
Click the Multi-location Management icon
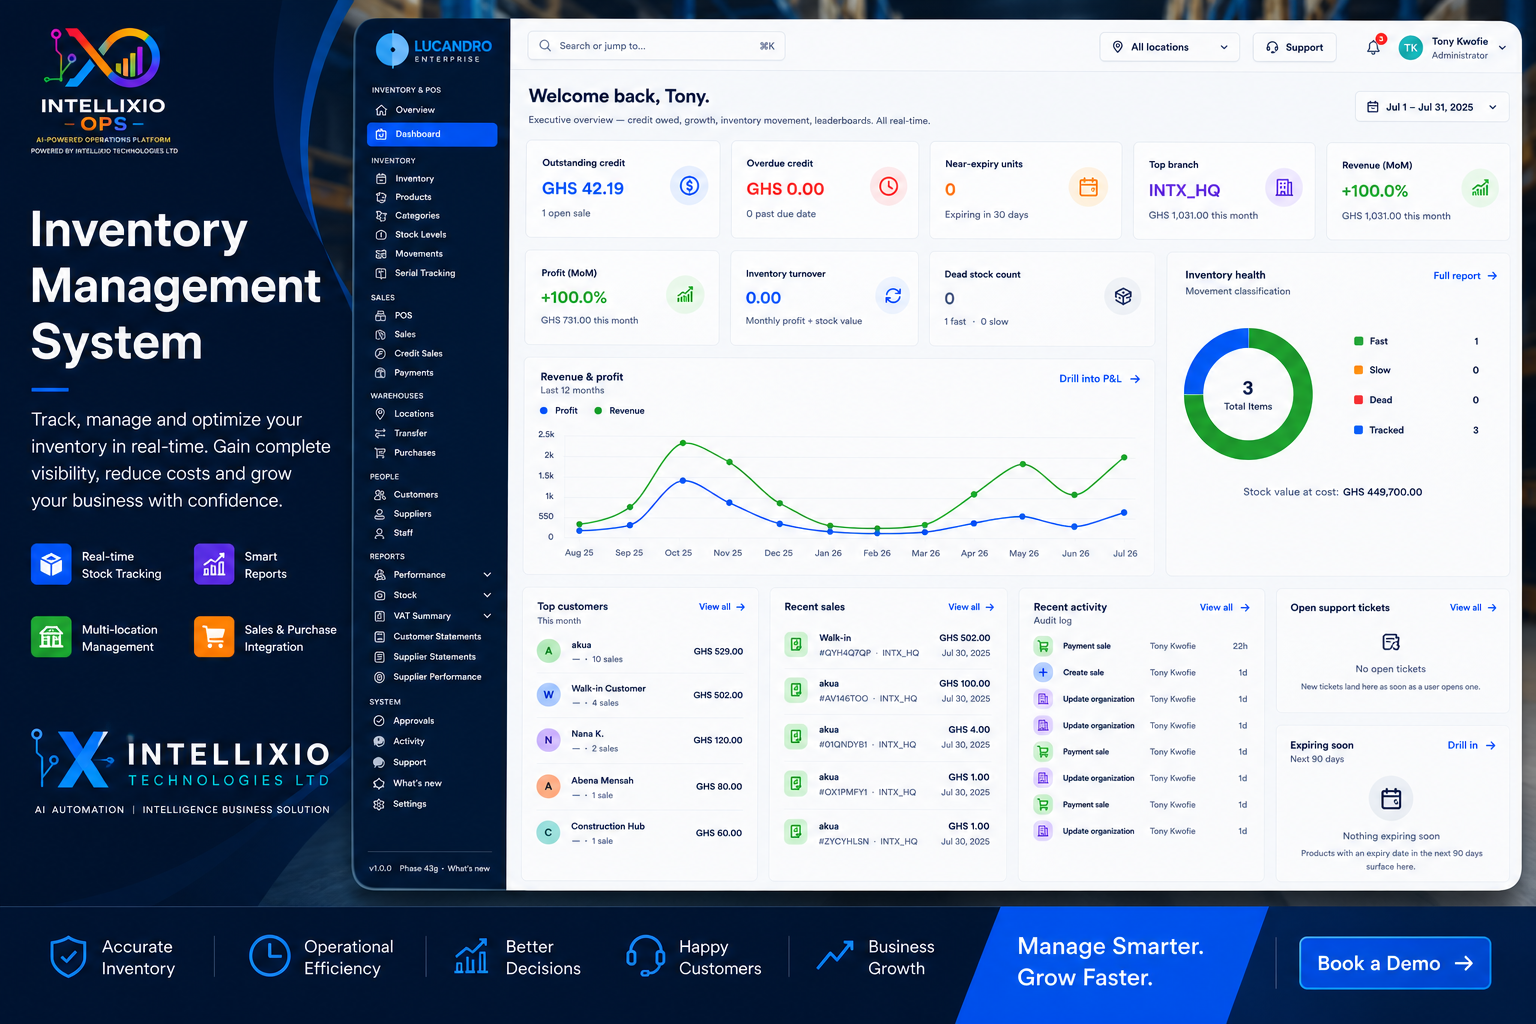pyautogui.click(x=51, y=637)
